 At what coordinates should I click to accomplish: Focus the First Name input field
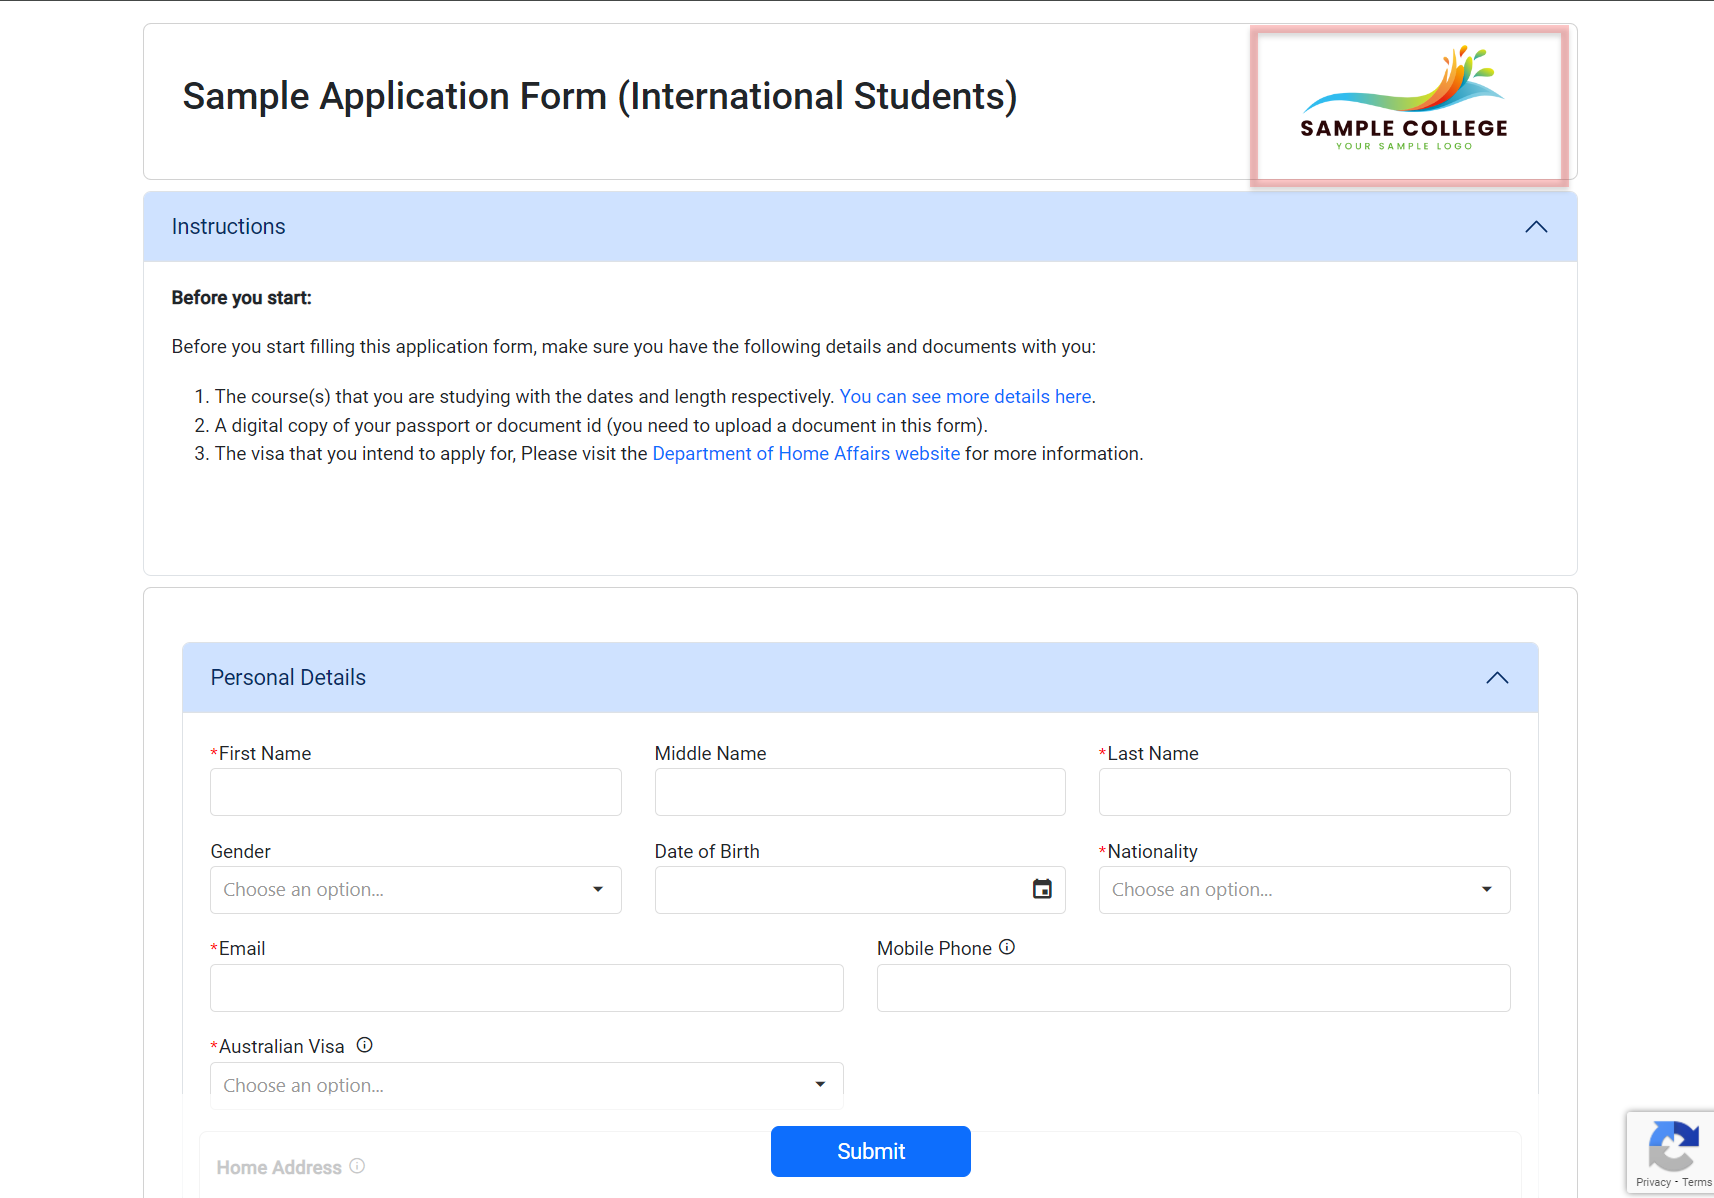tap(415, 792)
